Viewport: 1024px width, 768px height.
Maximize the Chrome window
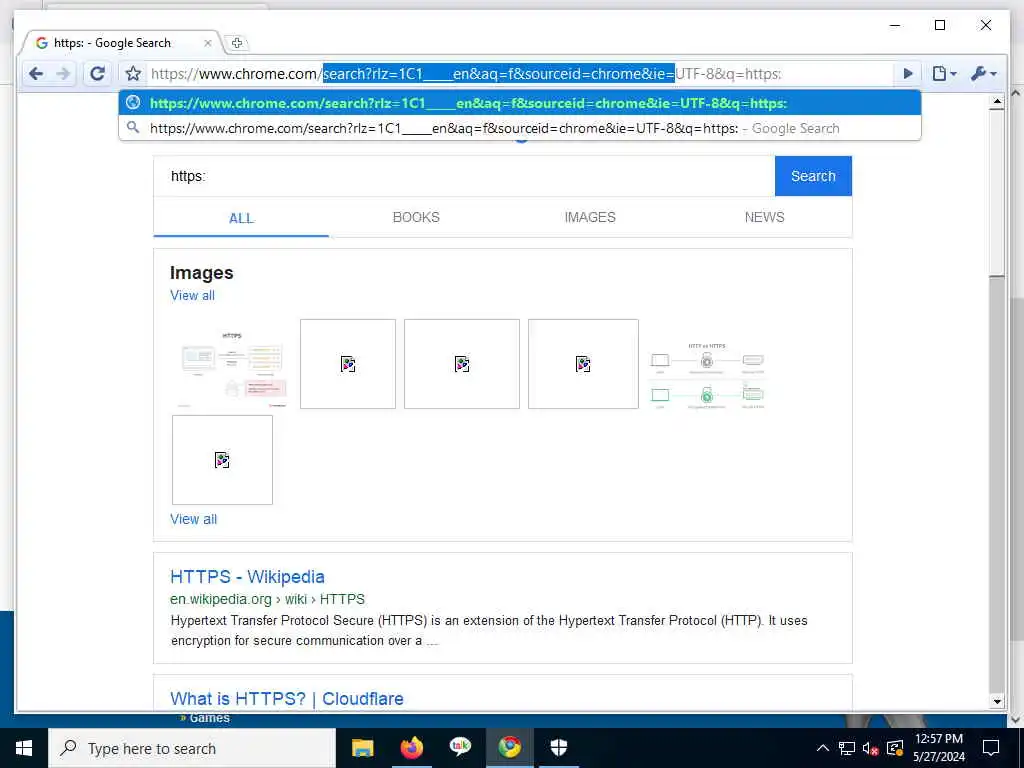coord(940,25)
